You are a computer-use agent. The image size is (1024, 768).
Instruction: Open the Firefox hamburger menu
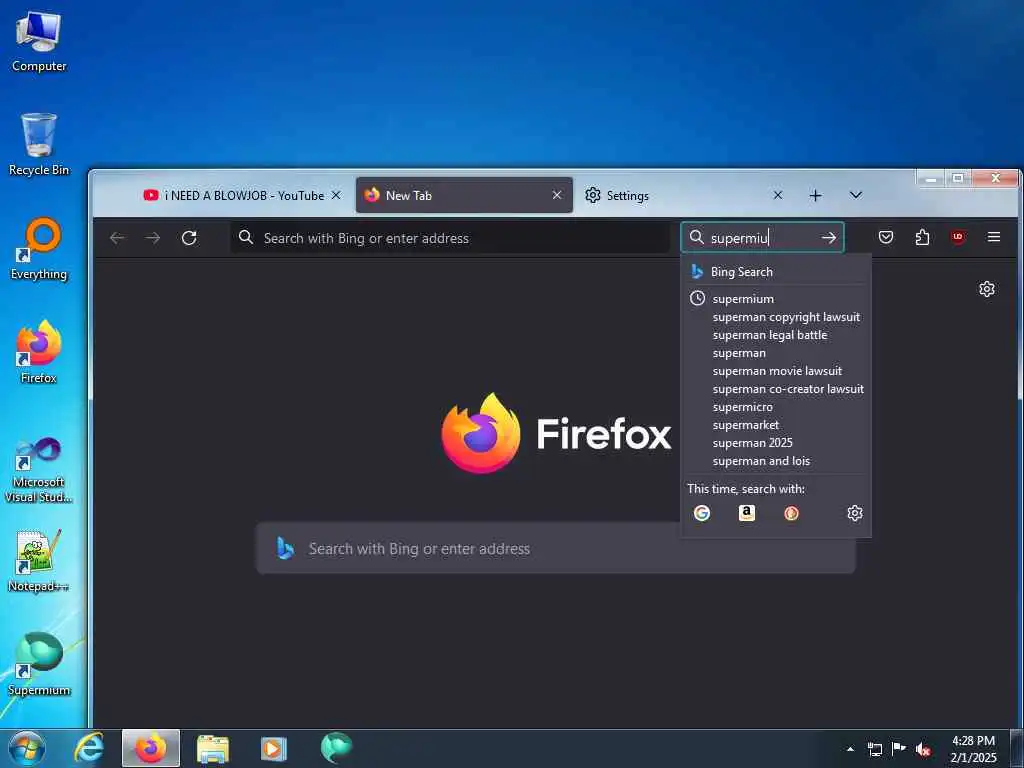[994, 237]
